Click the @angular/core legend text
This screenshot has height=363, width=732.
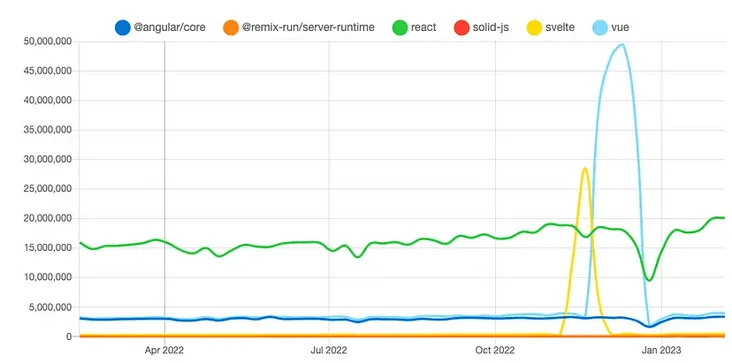tap(169, 28)
